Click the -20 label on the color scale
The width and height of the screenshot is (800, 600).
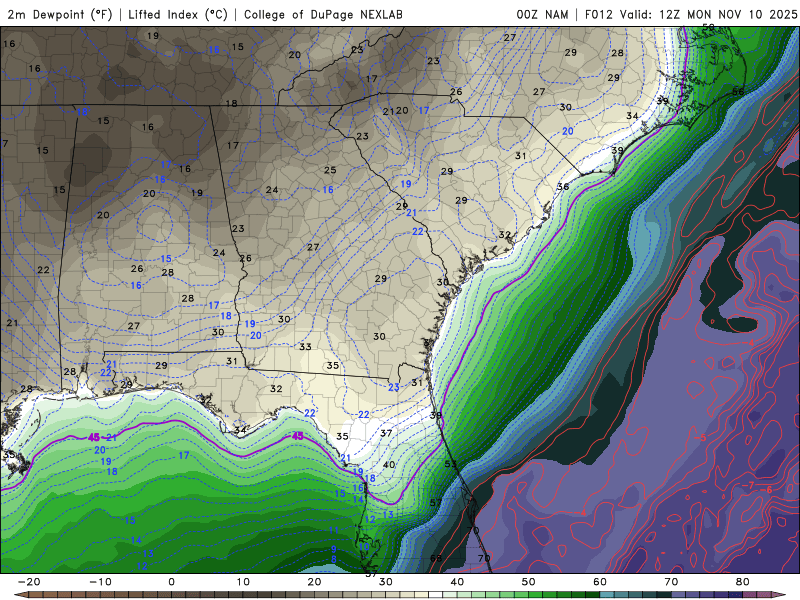click(x=29, y=582)
